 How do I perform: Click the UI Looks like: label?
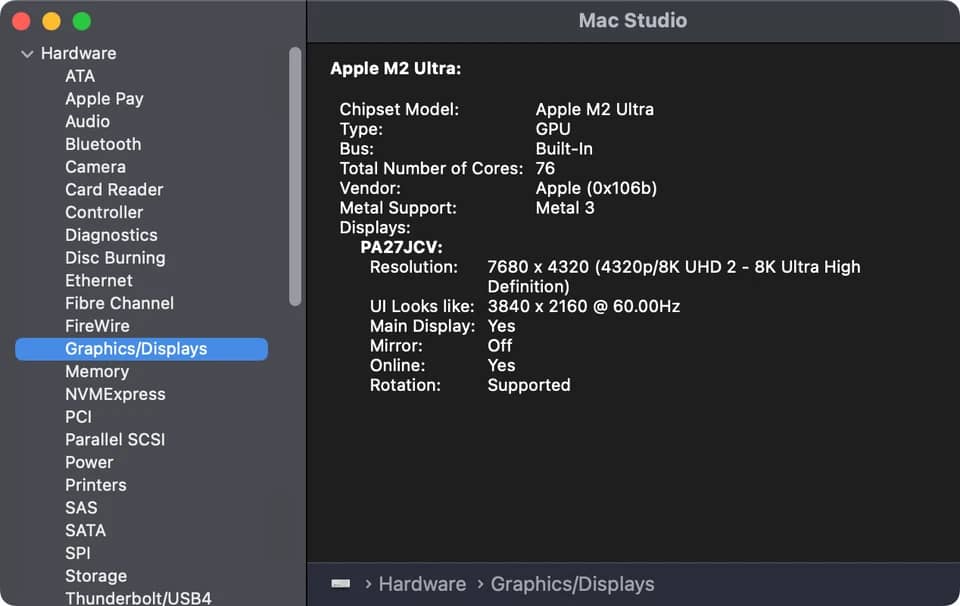point(422,306)
